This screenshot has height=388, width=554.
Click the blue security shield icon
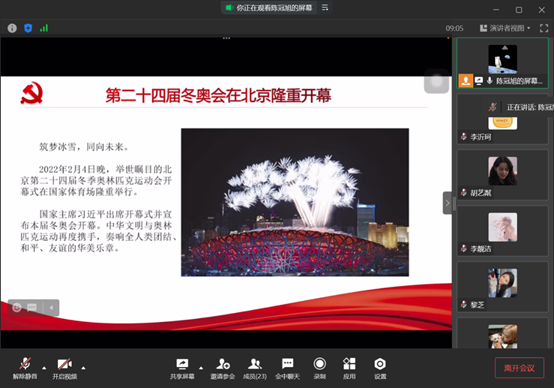tap(28, 28)
